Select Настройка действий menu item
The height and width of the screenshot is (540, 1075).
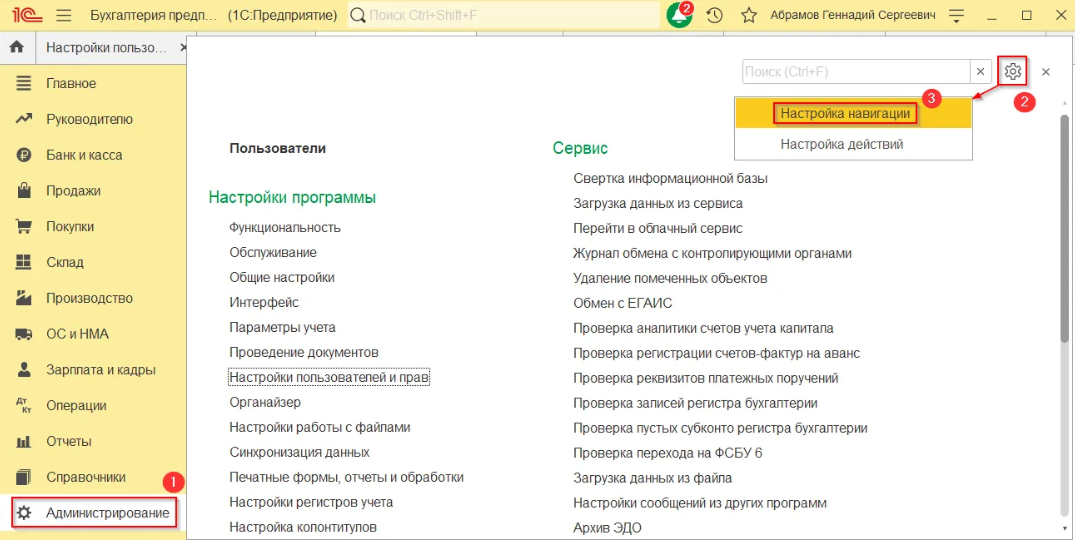841,144
